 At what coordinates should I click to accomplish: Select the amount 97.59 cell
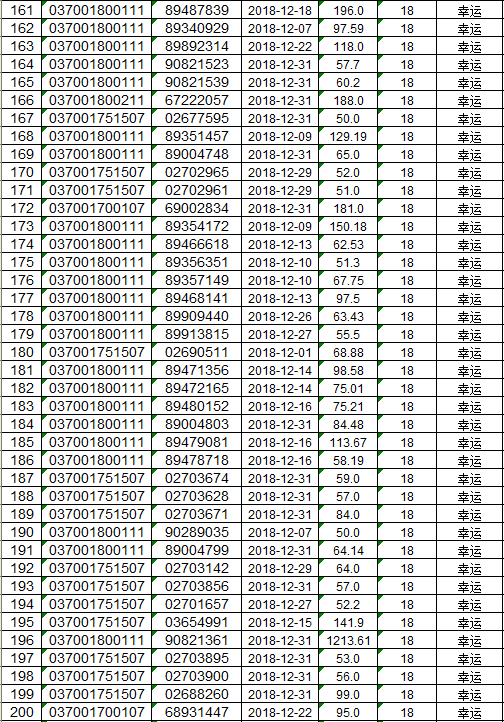coord(348,28)
